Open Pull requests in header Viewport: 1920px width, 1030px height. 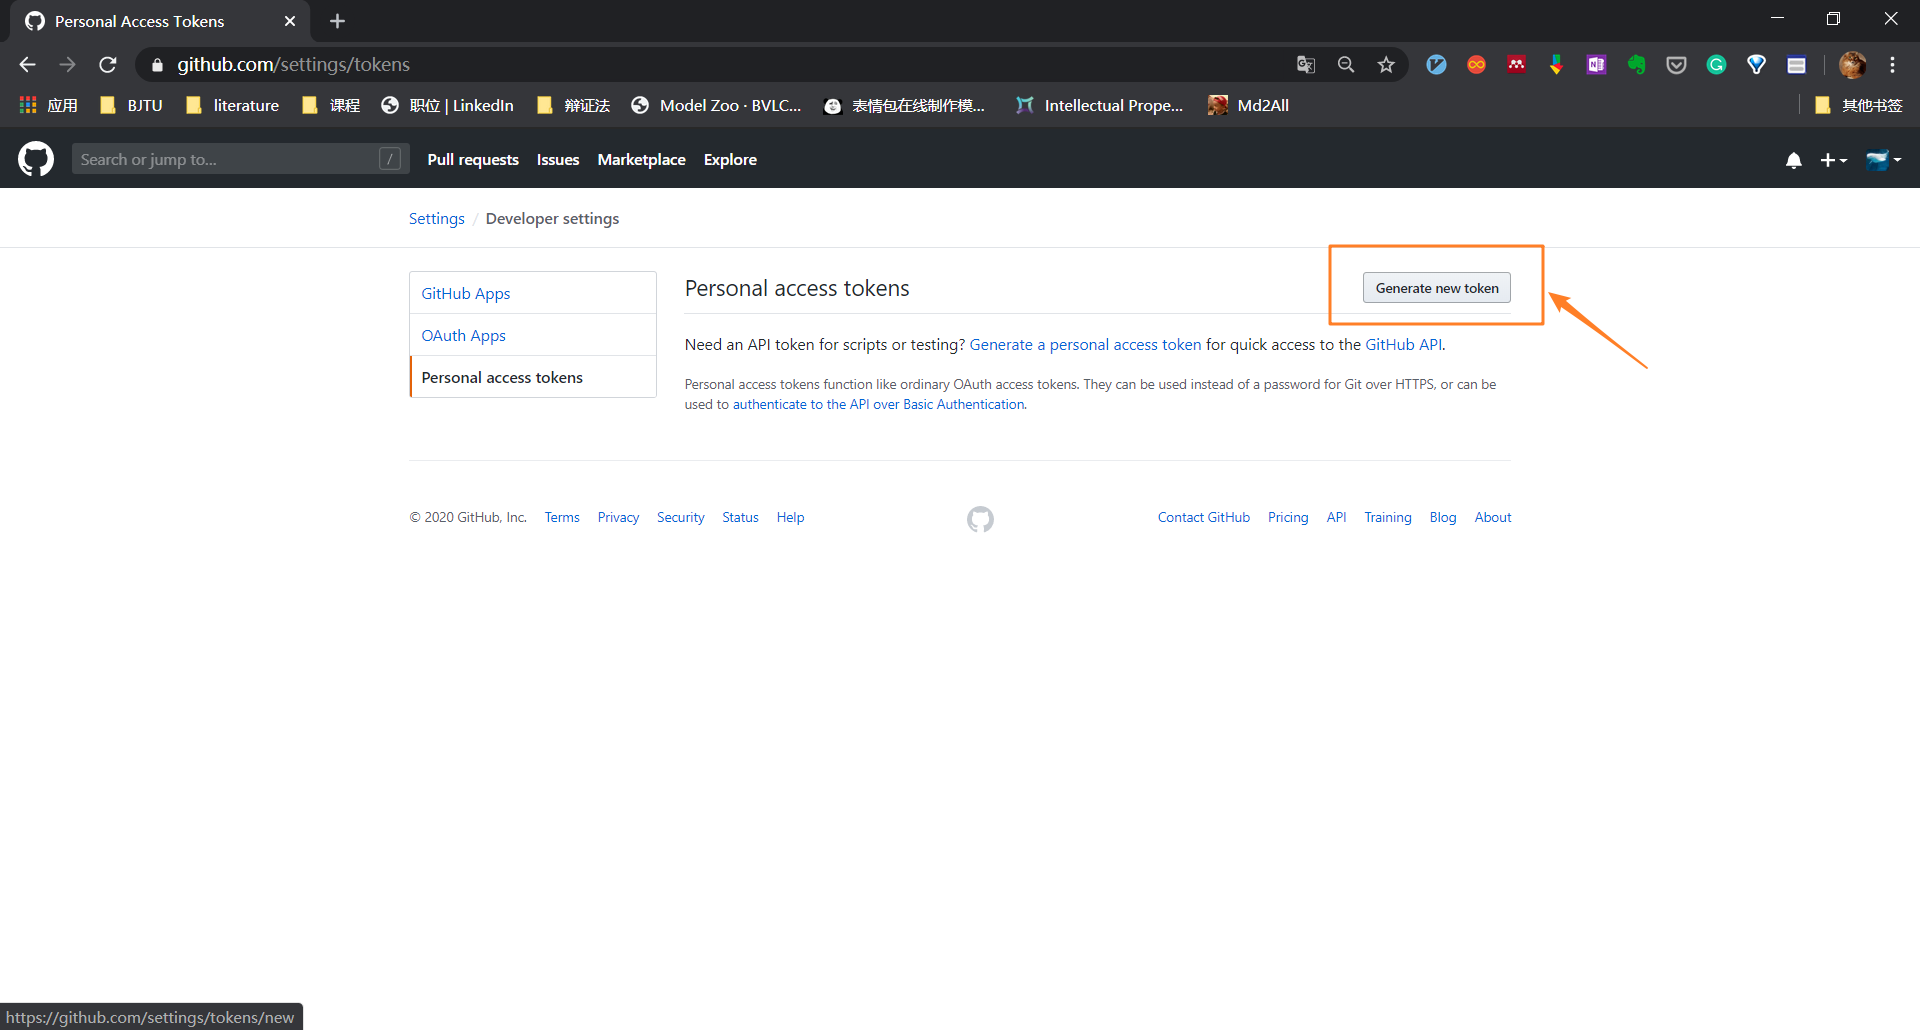point(473,160)
